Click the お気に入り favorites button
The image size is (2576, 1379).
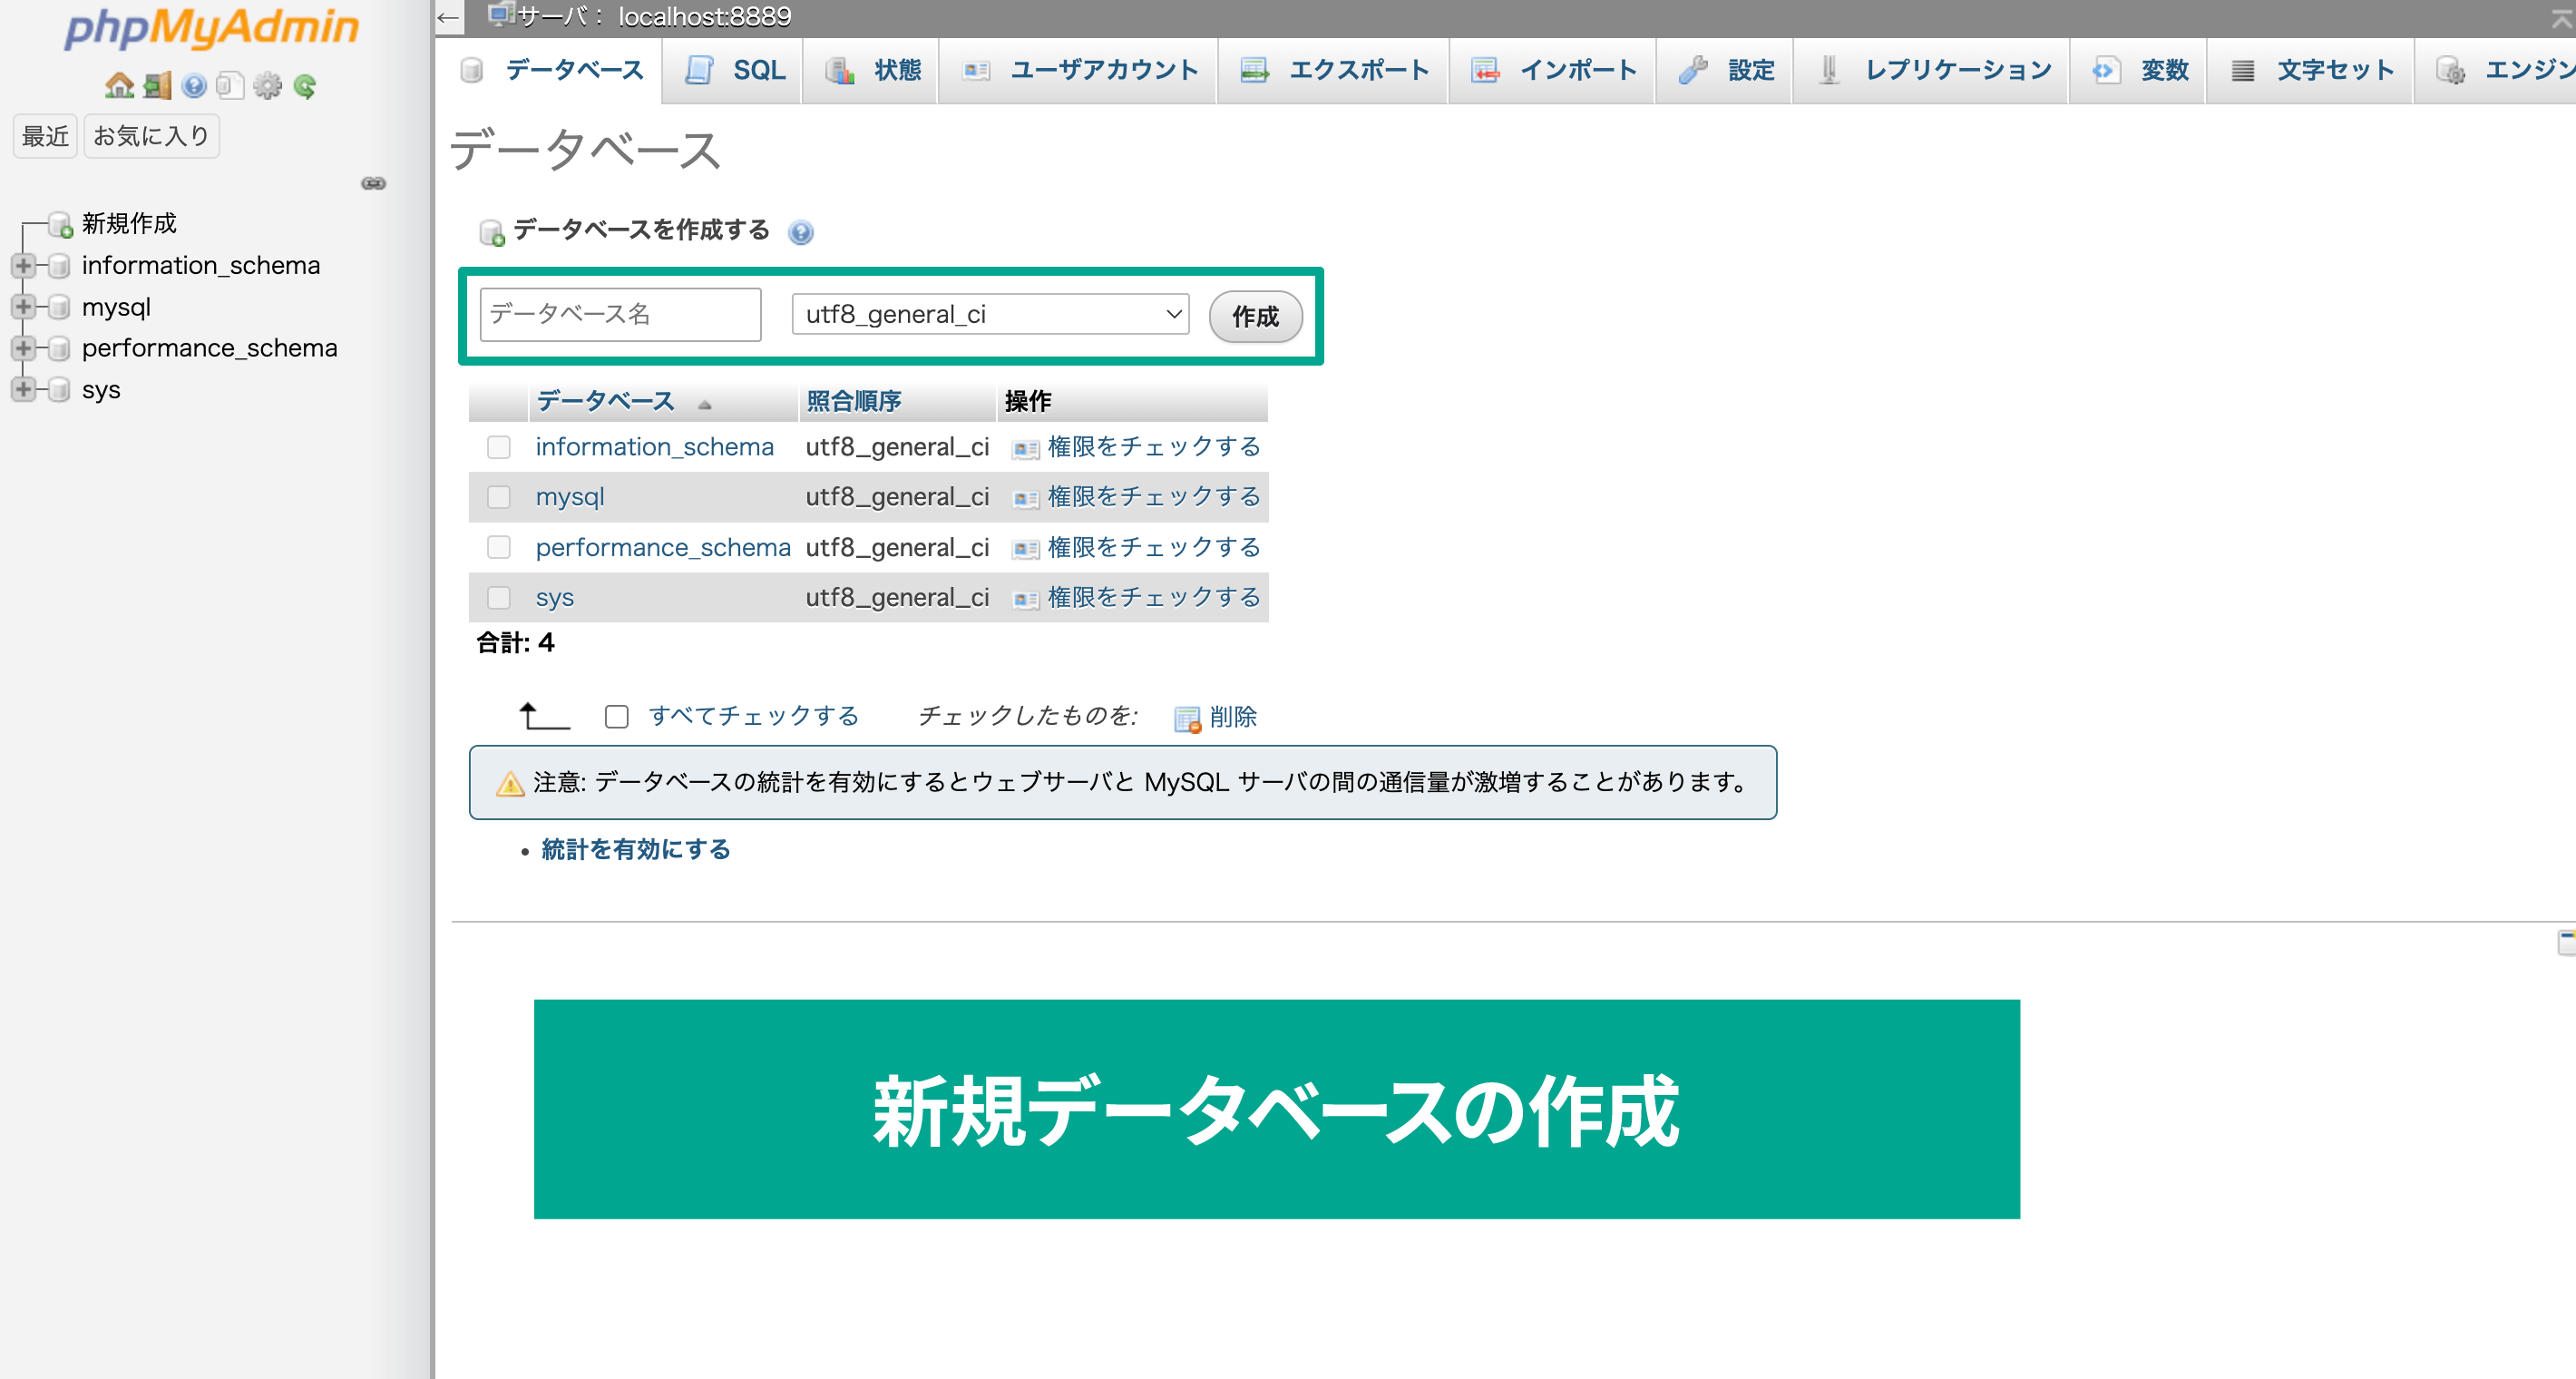click(151, 136)
